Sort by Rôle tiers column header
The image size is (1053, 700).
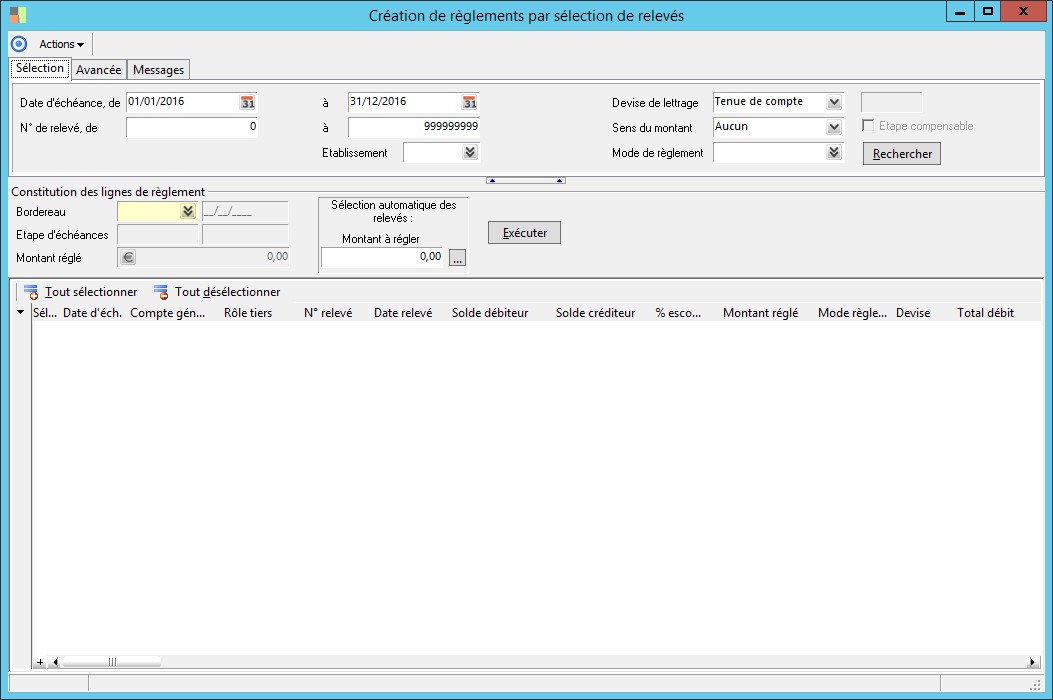248,313
